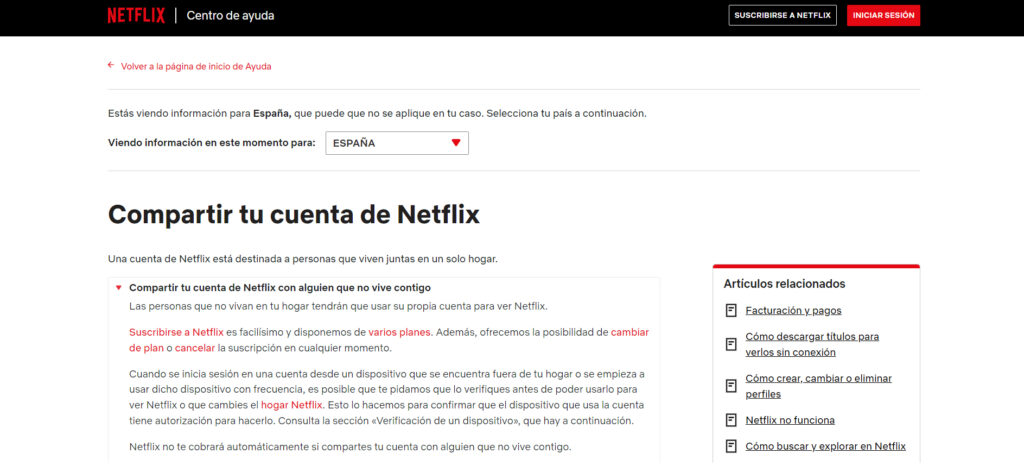
Task: Open the España country dropdown
Action: (x=396, y=143)
